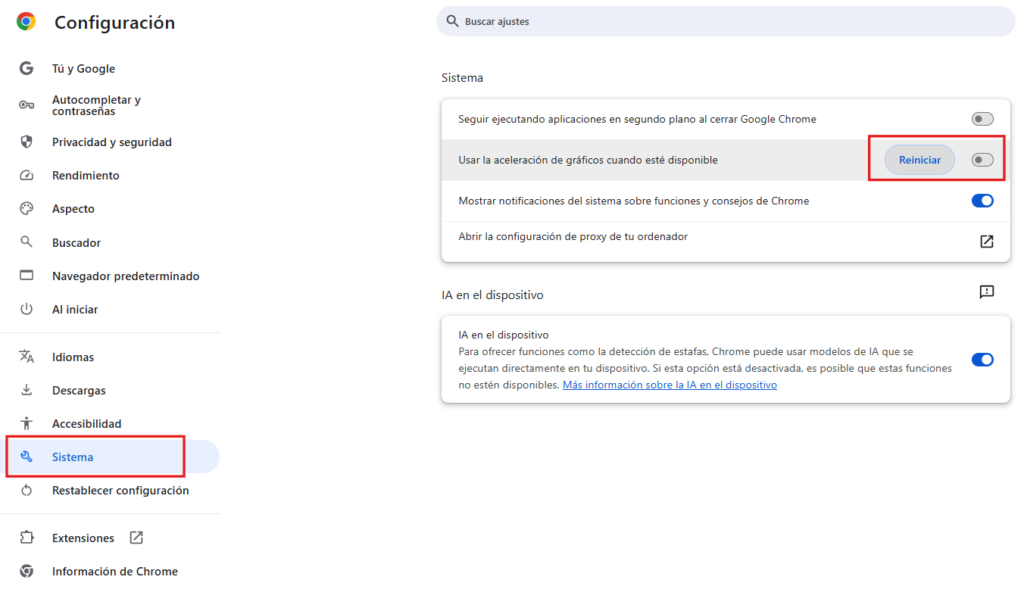Viewport: 1024px width, 608px height.
Task: Click the Configuración page title
Action: click(114, 22)
